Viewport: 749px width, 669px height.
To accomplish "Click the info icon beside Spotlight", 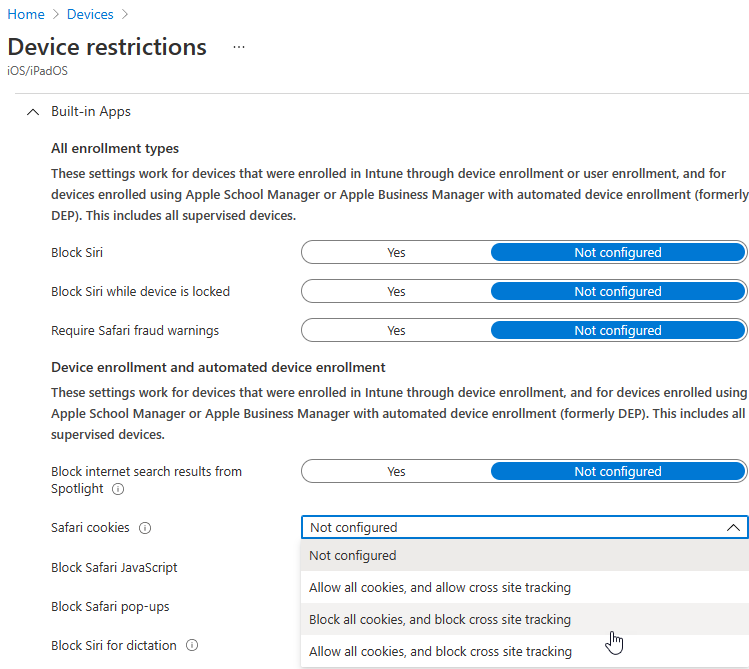I will pyautogui.click(x=118, y=489).
